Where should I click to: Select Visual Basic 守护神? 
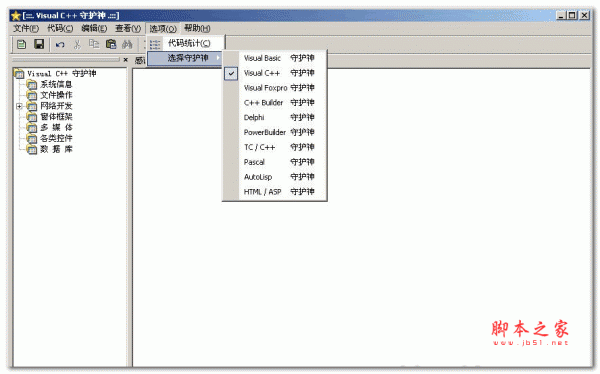pos(275,58)
